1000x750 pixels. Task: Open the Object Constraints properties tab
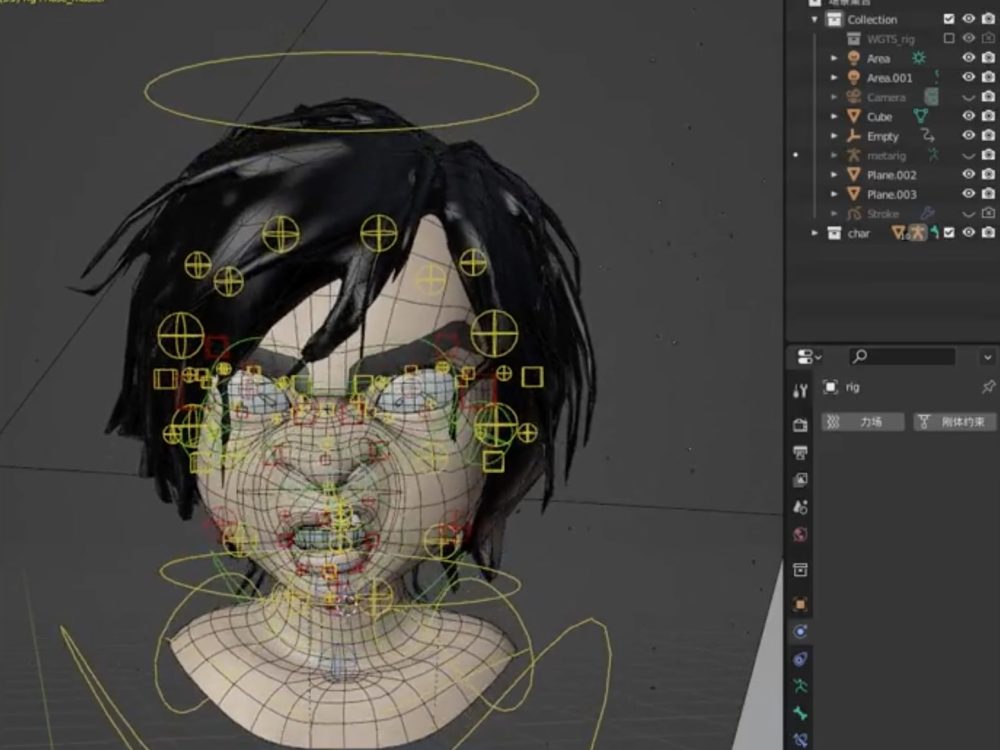point(800,659)
